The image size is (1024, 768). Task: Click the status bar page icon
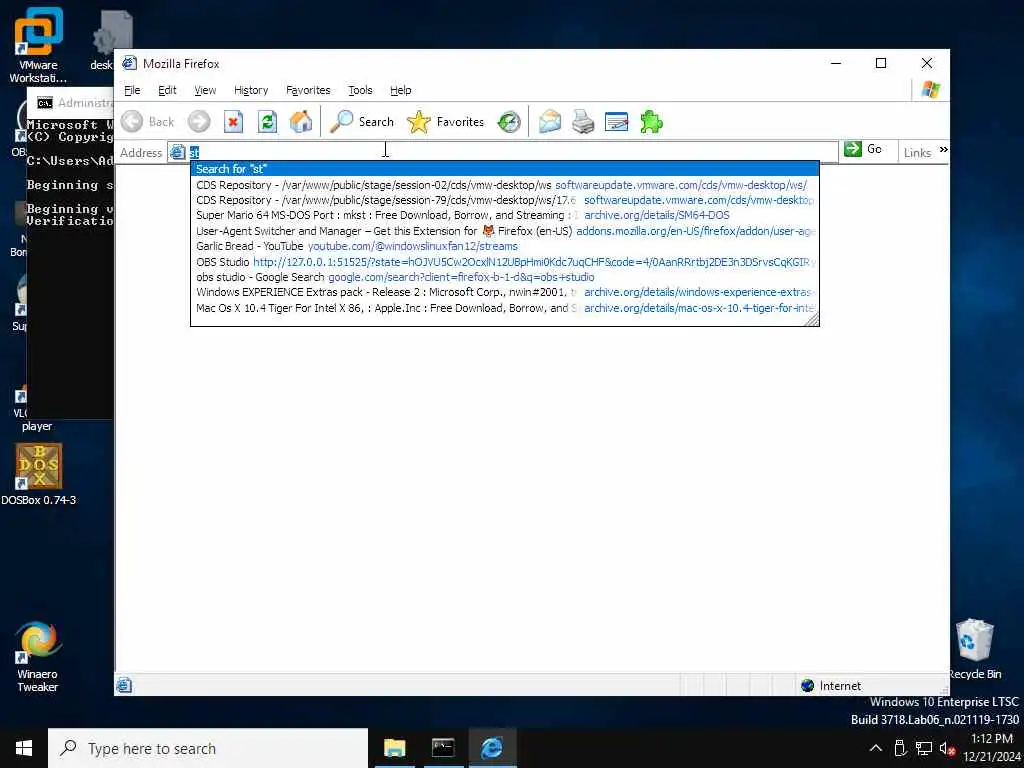pyautogui.click(x=124, y=685)
